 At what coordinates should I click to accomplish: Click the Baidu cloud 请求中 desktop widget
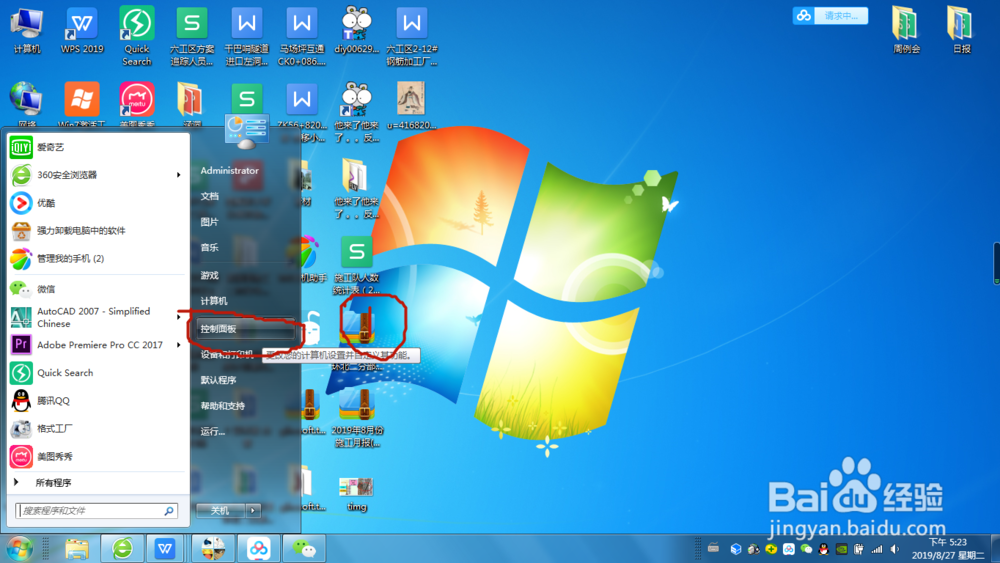(x=830, y=15)
